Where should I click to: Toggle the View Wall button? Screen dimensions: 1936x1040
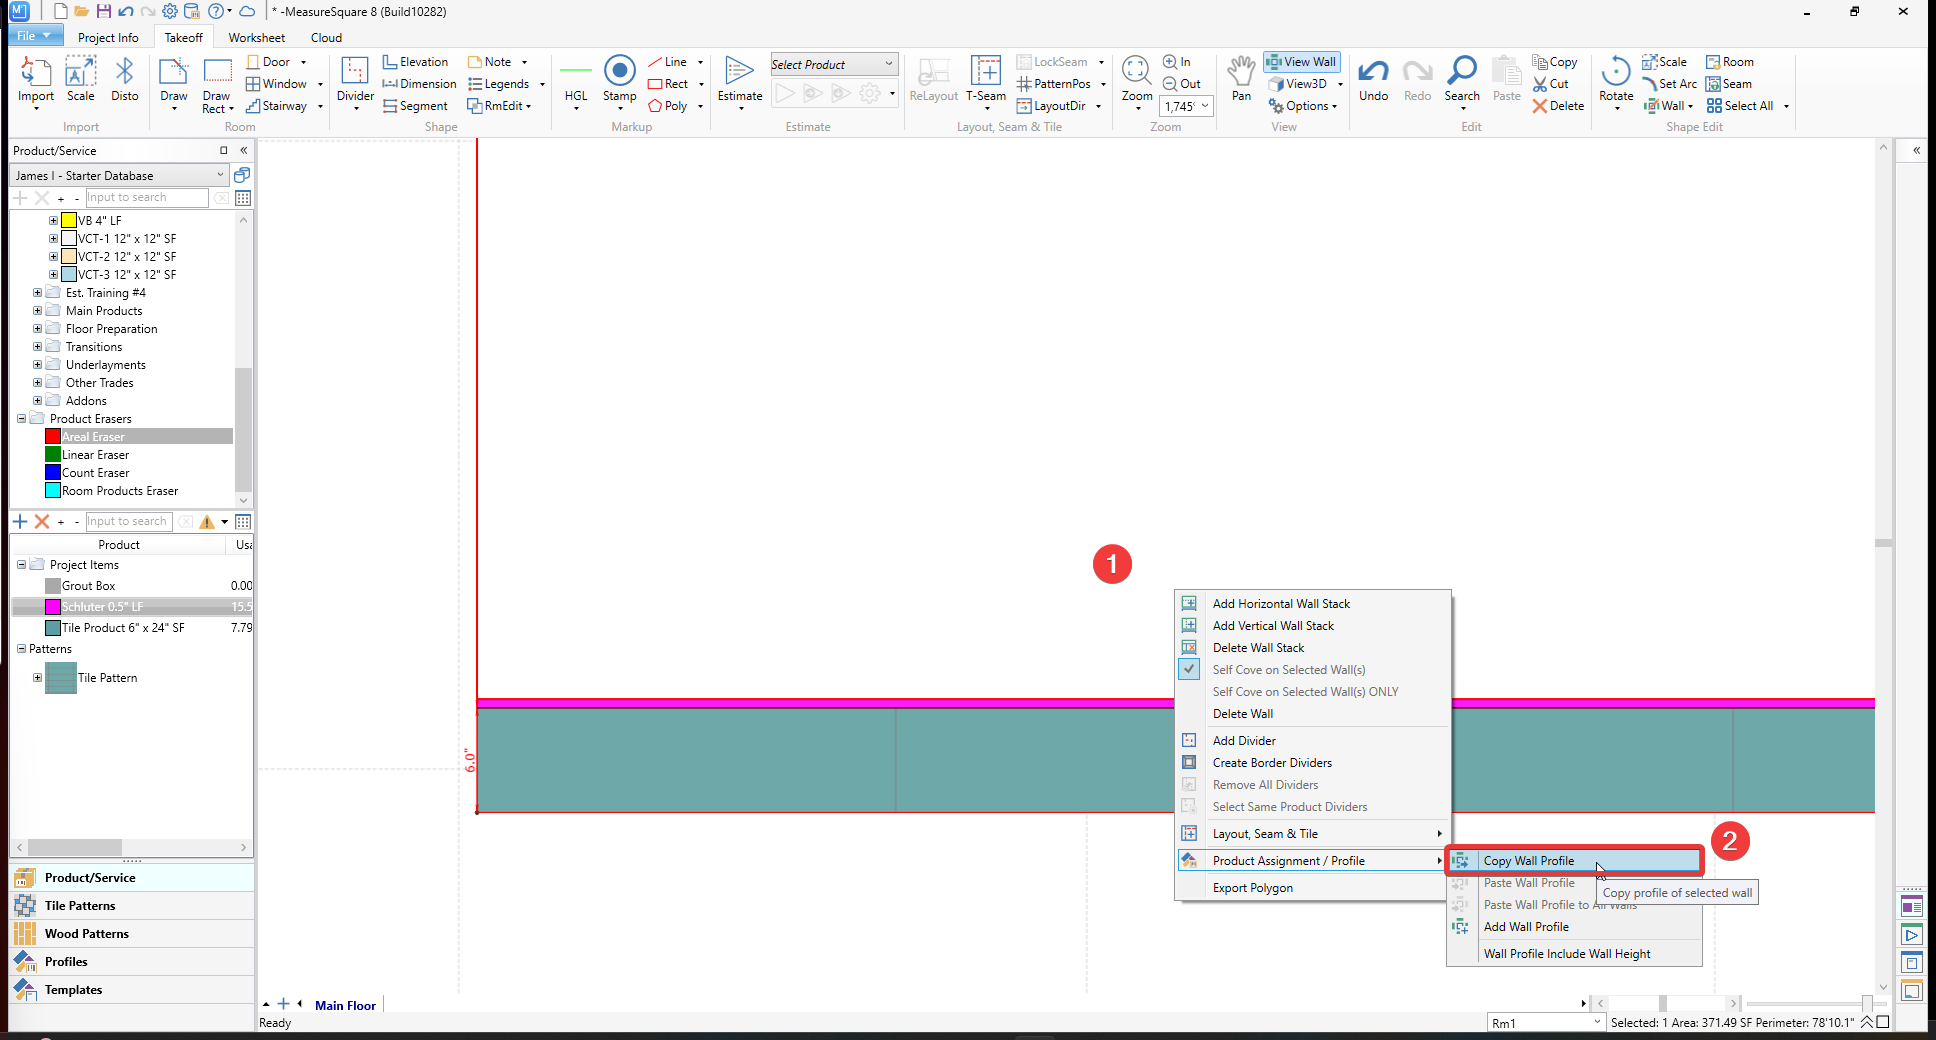(x=1301, y=62)
